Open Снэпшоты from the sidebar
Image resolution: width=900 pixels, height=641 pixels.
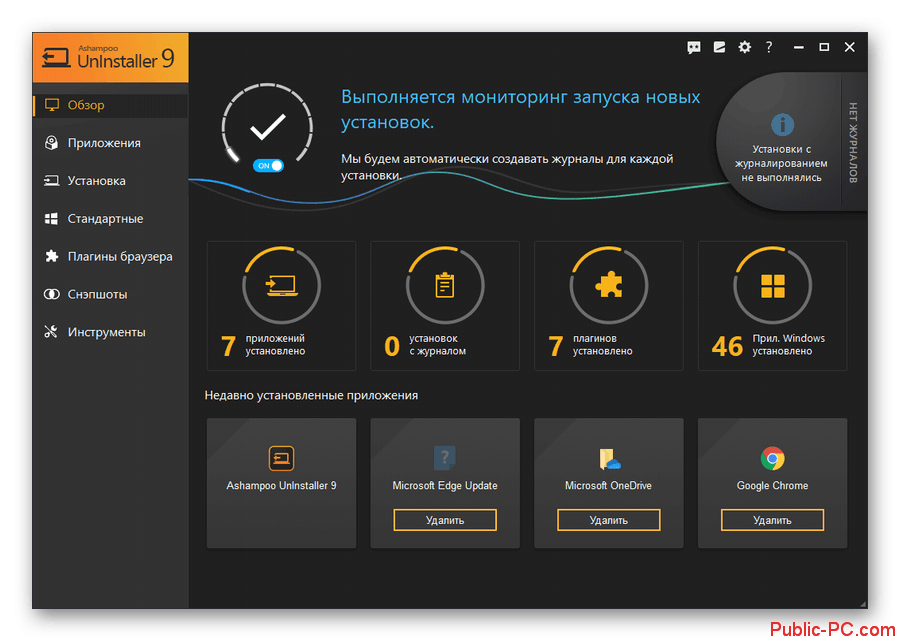tap(97, 295)
